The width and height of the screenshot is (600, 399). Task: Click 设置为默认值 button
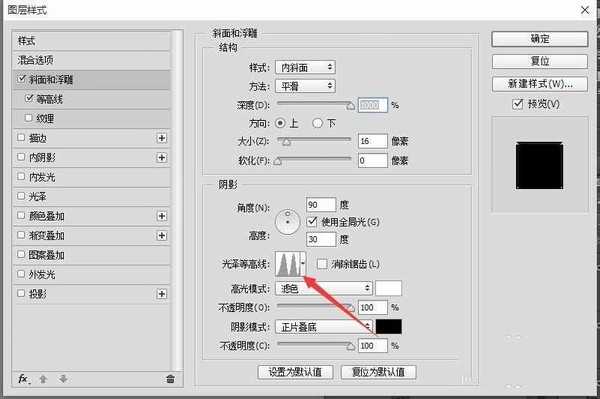tap(295, 372)
